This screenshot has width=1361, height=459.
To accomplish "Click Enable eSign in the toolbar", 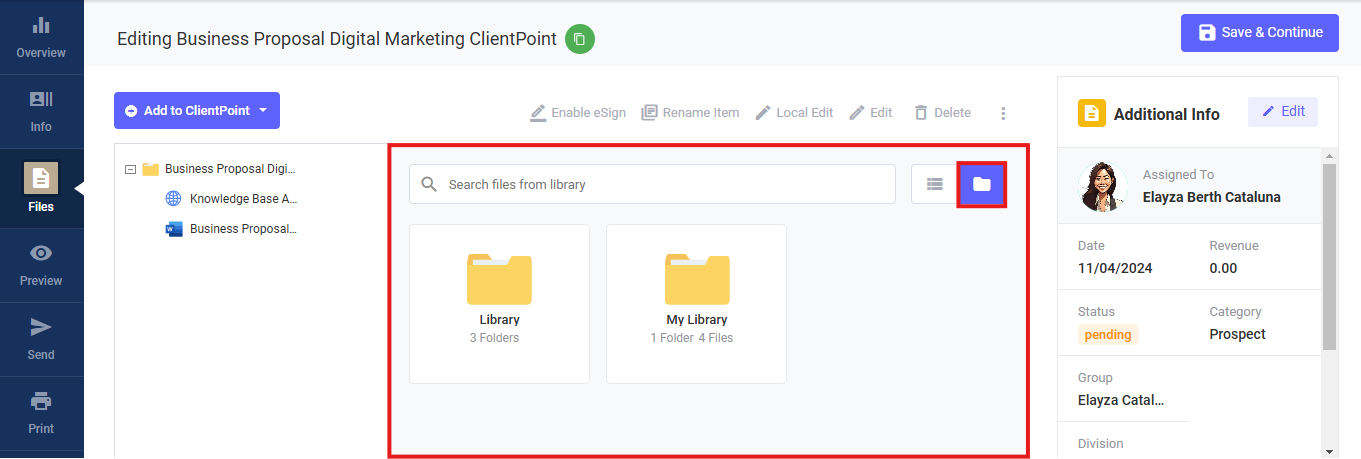I will pyautogui.click(x=578, y=113).
